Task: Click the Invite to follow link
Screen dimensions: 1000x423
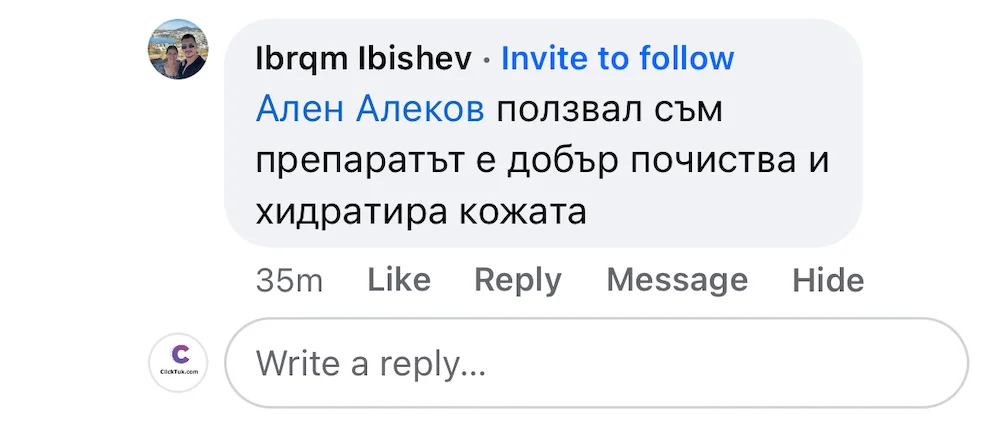Action: click(617, 59)
